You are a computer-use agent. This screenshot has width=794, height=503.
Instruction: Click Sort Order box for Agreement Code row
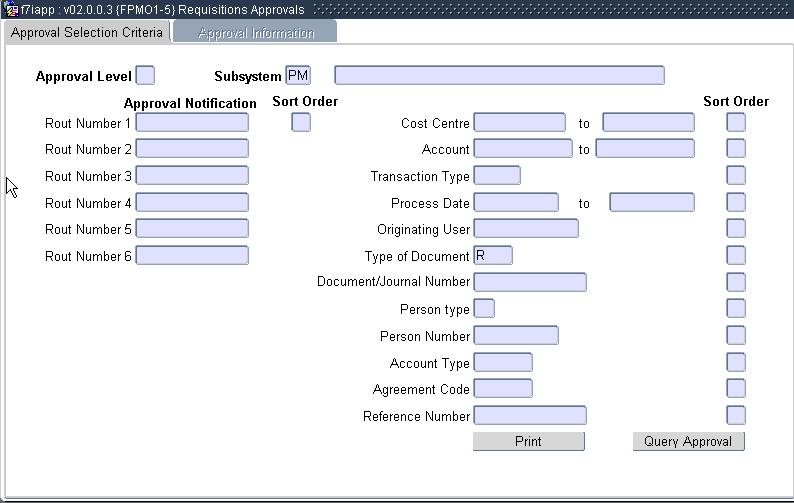click(736, 389)
